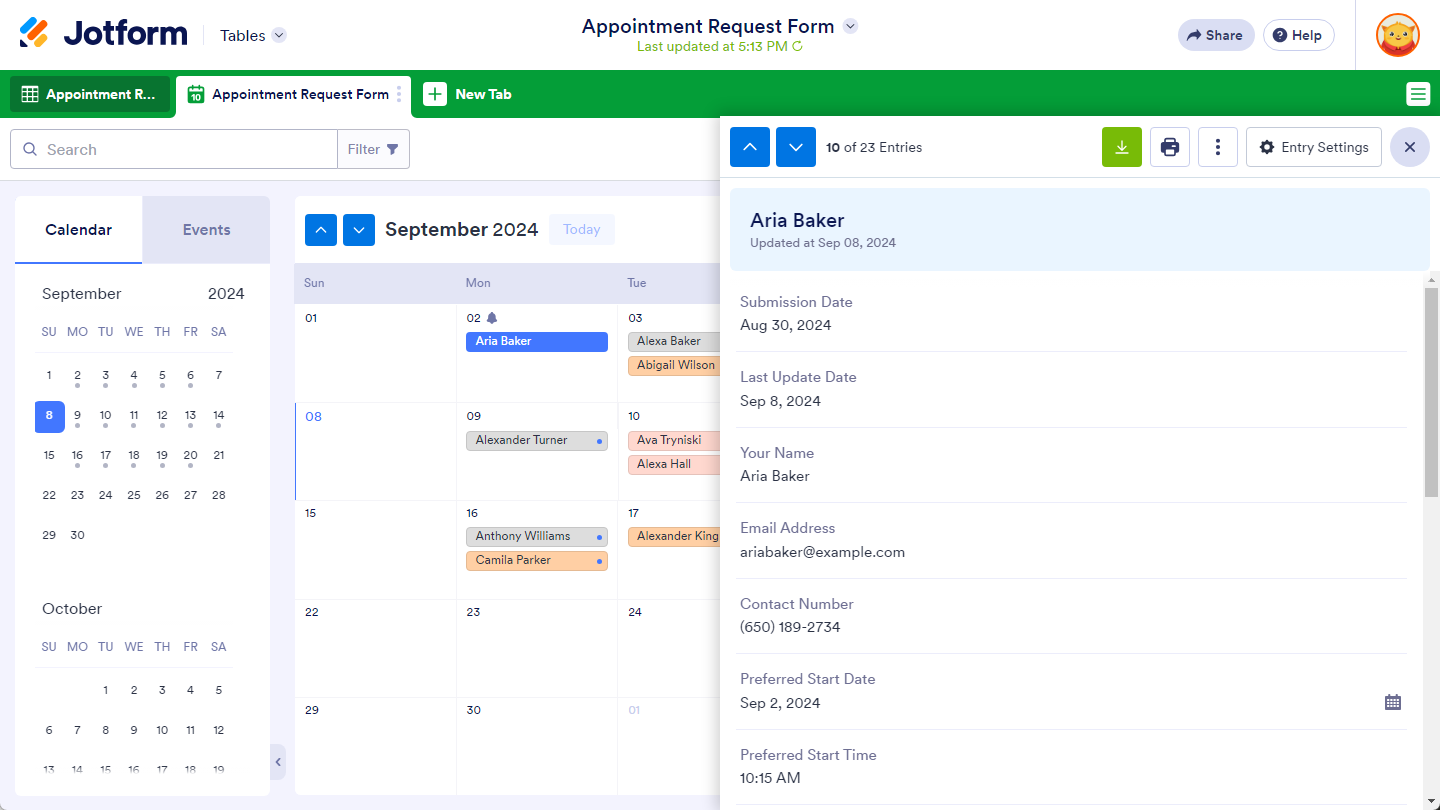Collapse the calendar sidebar with the arrow

(278, 762)
